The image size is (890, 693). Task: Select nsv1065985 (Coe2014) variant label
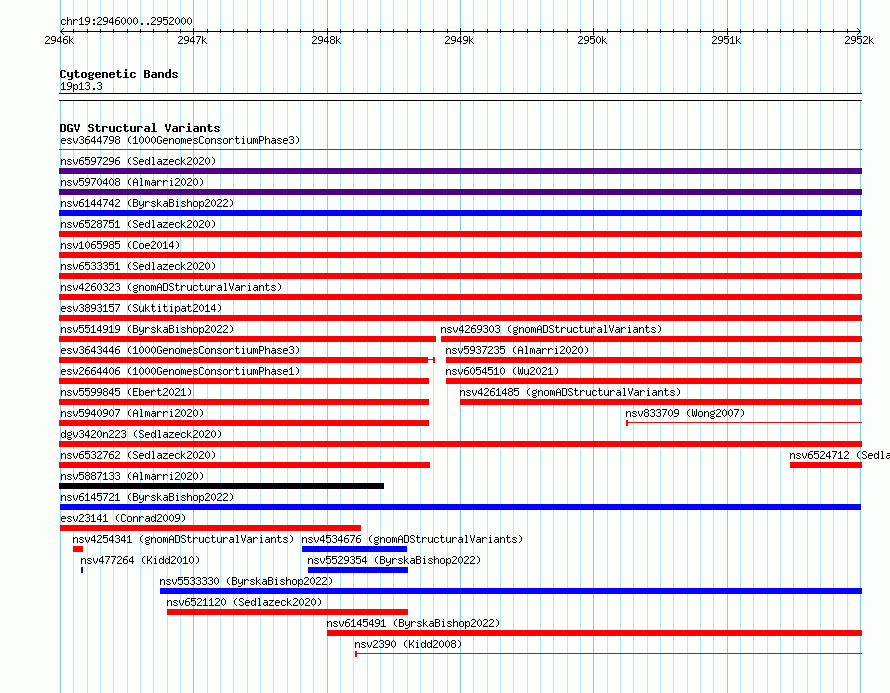[120, 245]
